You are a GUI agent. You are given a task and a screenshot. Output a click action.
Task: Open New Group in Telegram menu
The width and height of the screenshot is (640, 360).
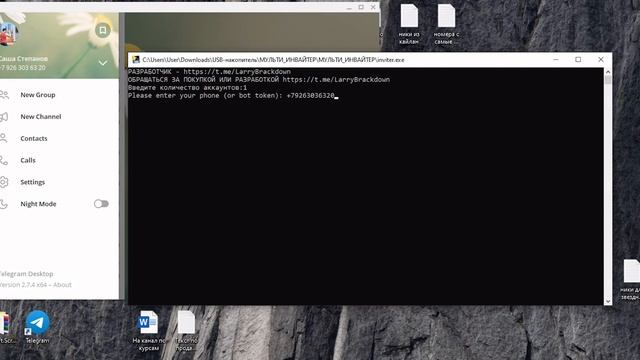(x=60, y=95)
